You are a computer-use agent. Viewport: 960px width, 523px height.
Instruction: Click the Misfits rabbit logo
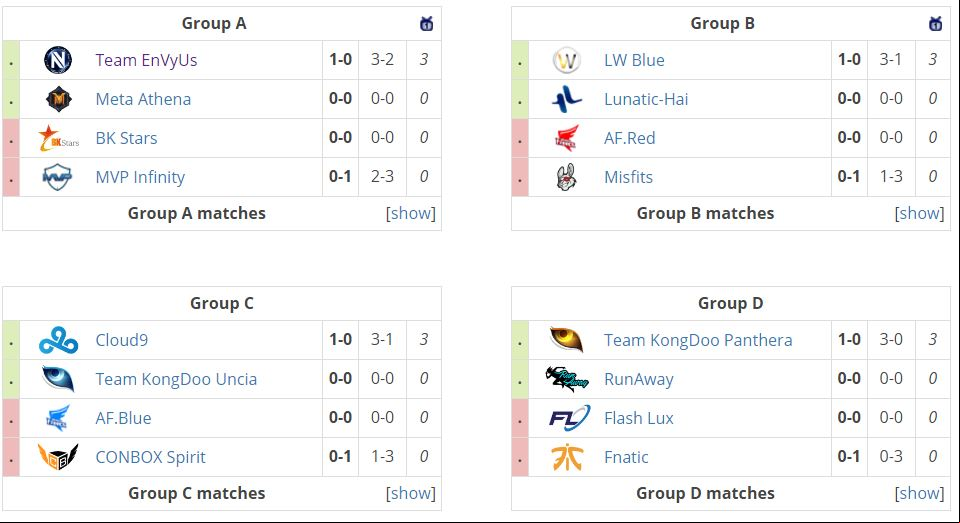tap(566, 177)
